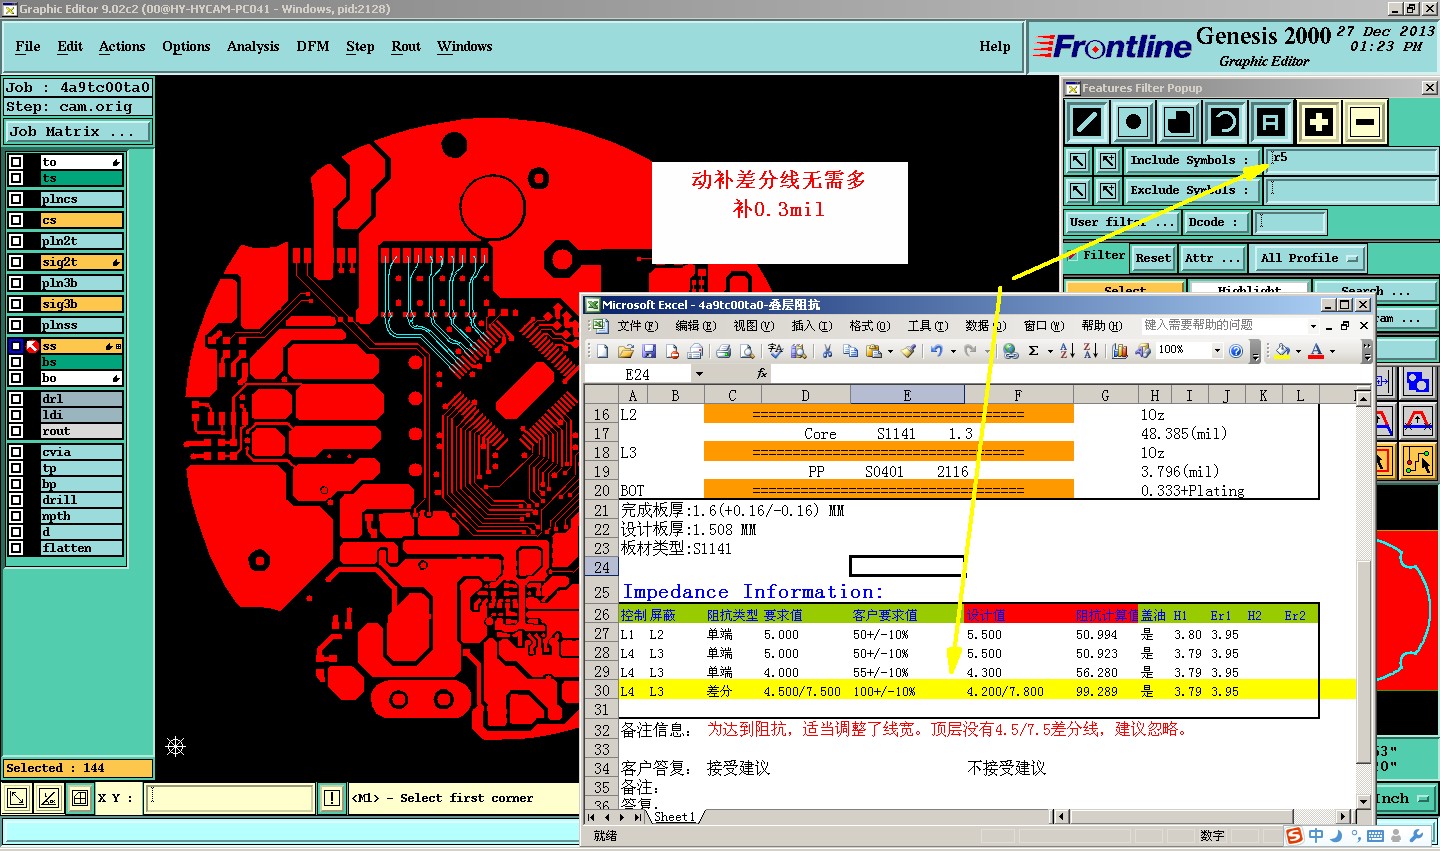Open the Inch units dropdown

coord(1405,798)
